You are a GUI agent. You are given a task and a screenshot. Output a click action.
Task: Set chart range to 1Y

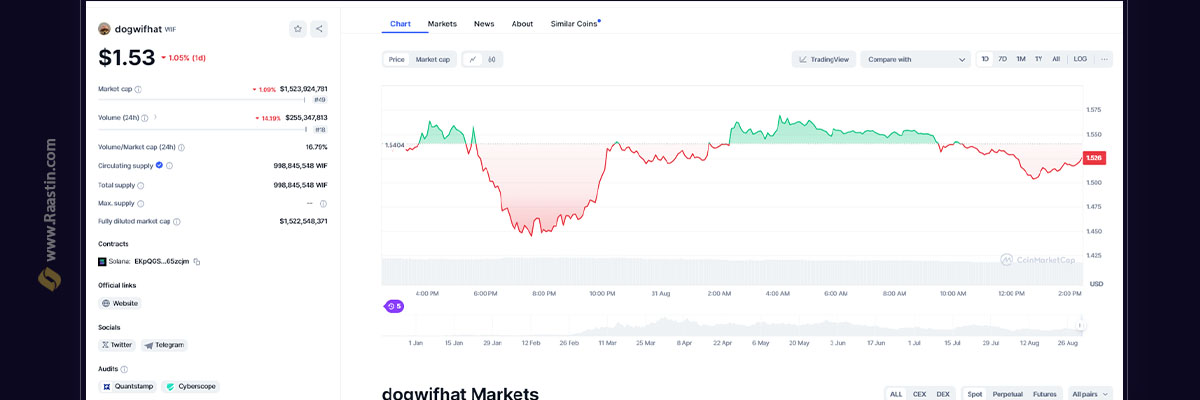pos(1038,59)
